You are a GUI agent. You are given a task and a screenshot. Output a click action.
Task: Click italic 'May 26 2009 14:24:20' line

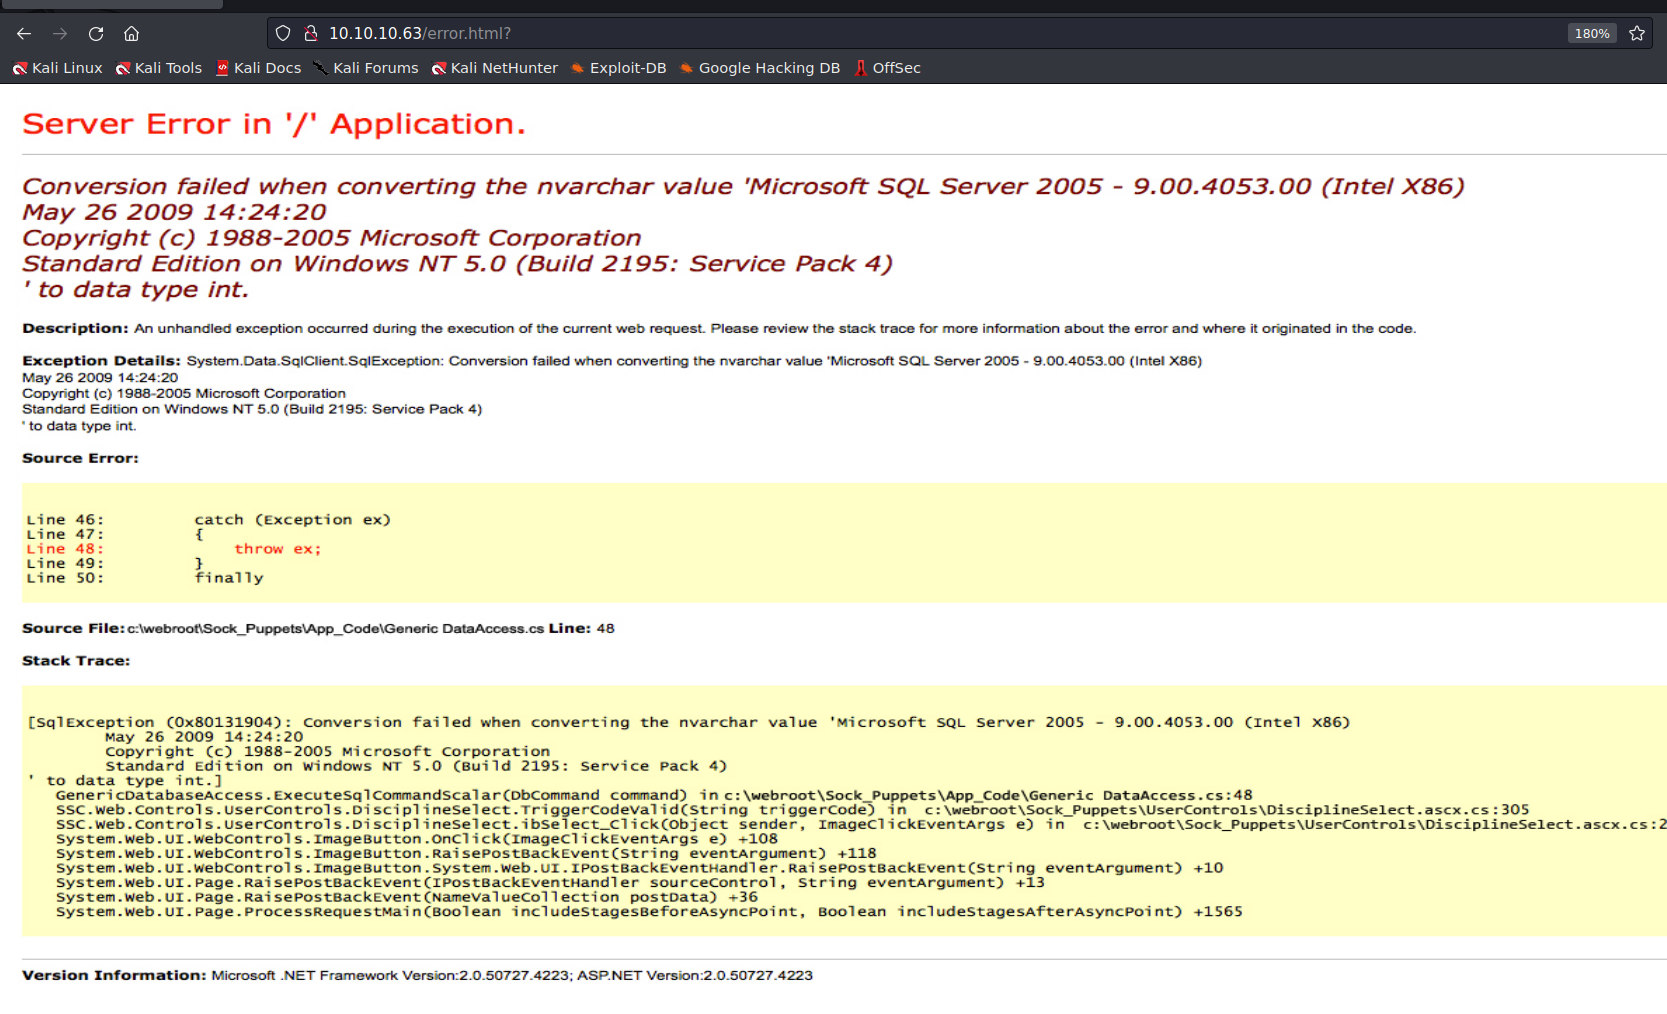click(174, 212)
